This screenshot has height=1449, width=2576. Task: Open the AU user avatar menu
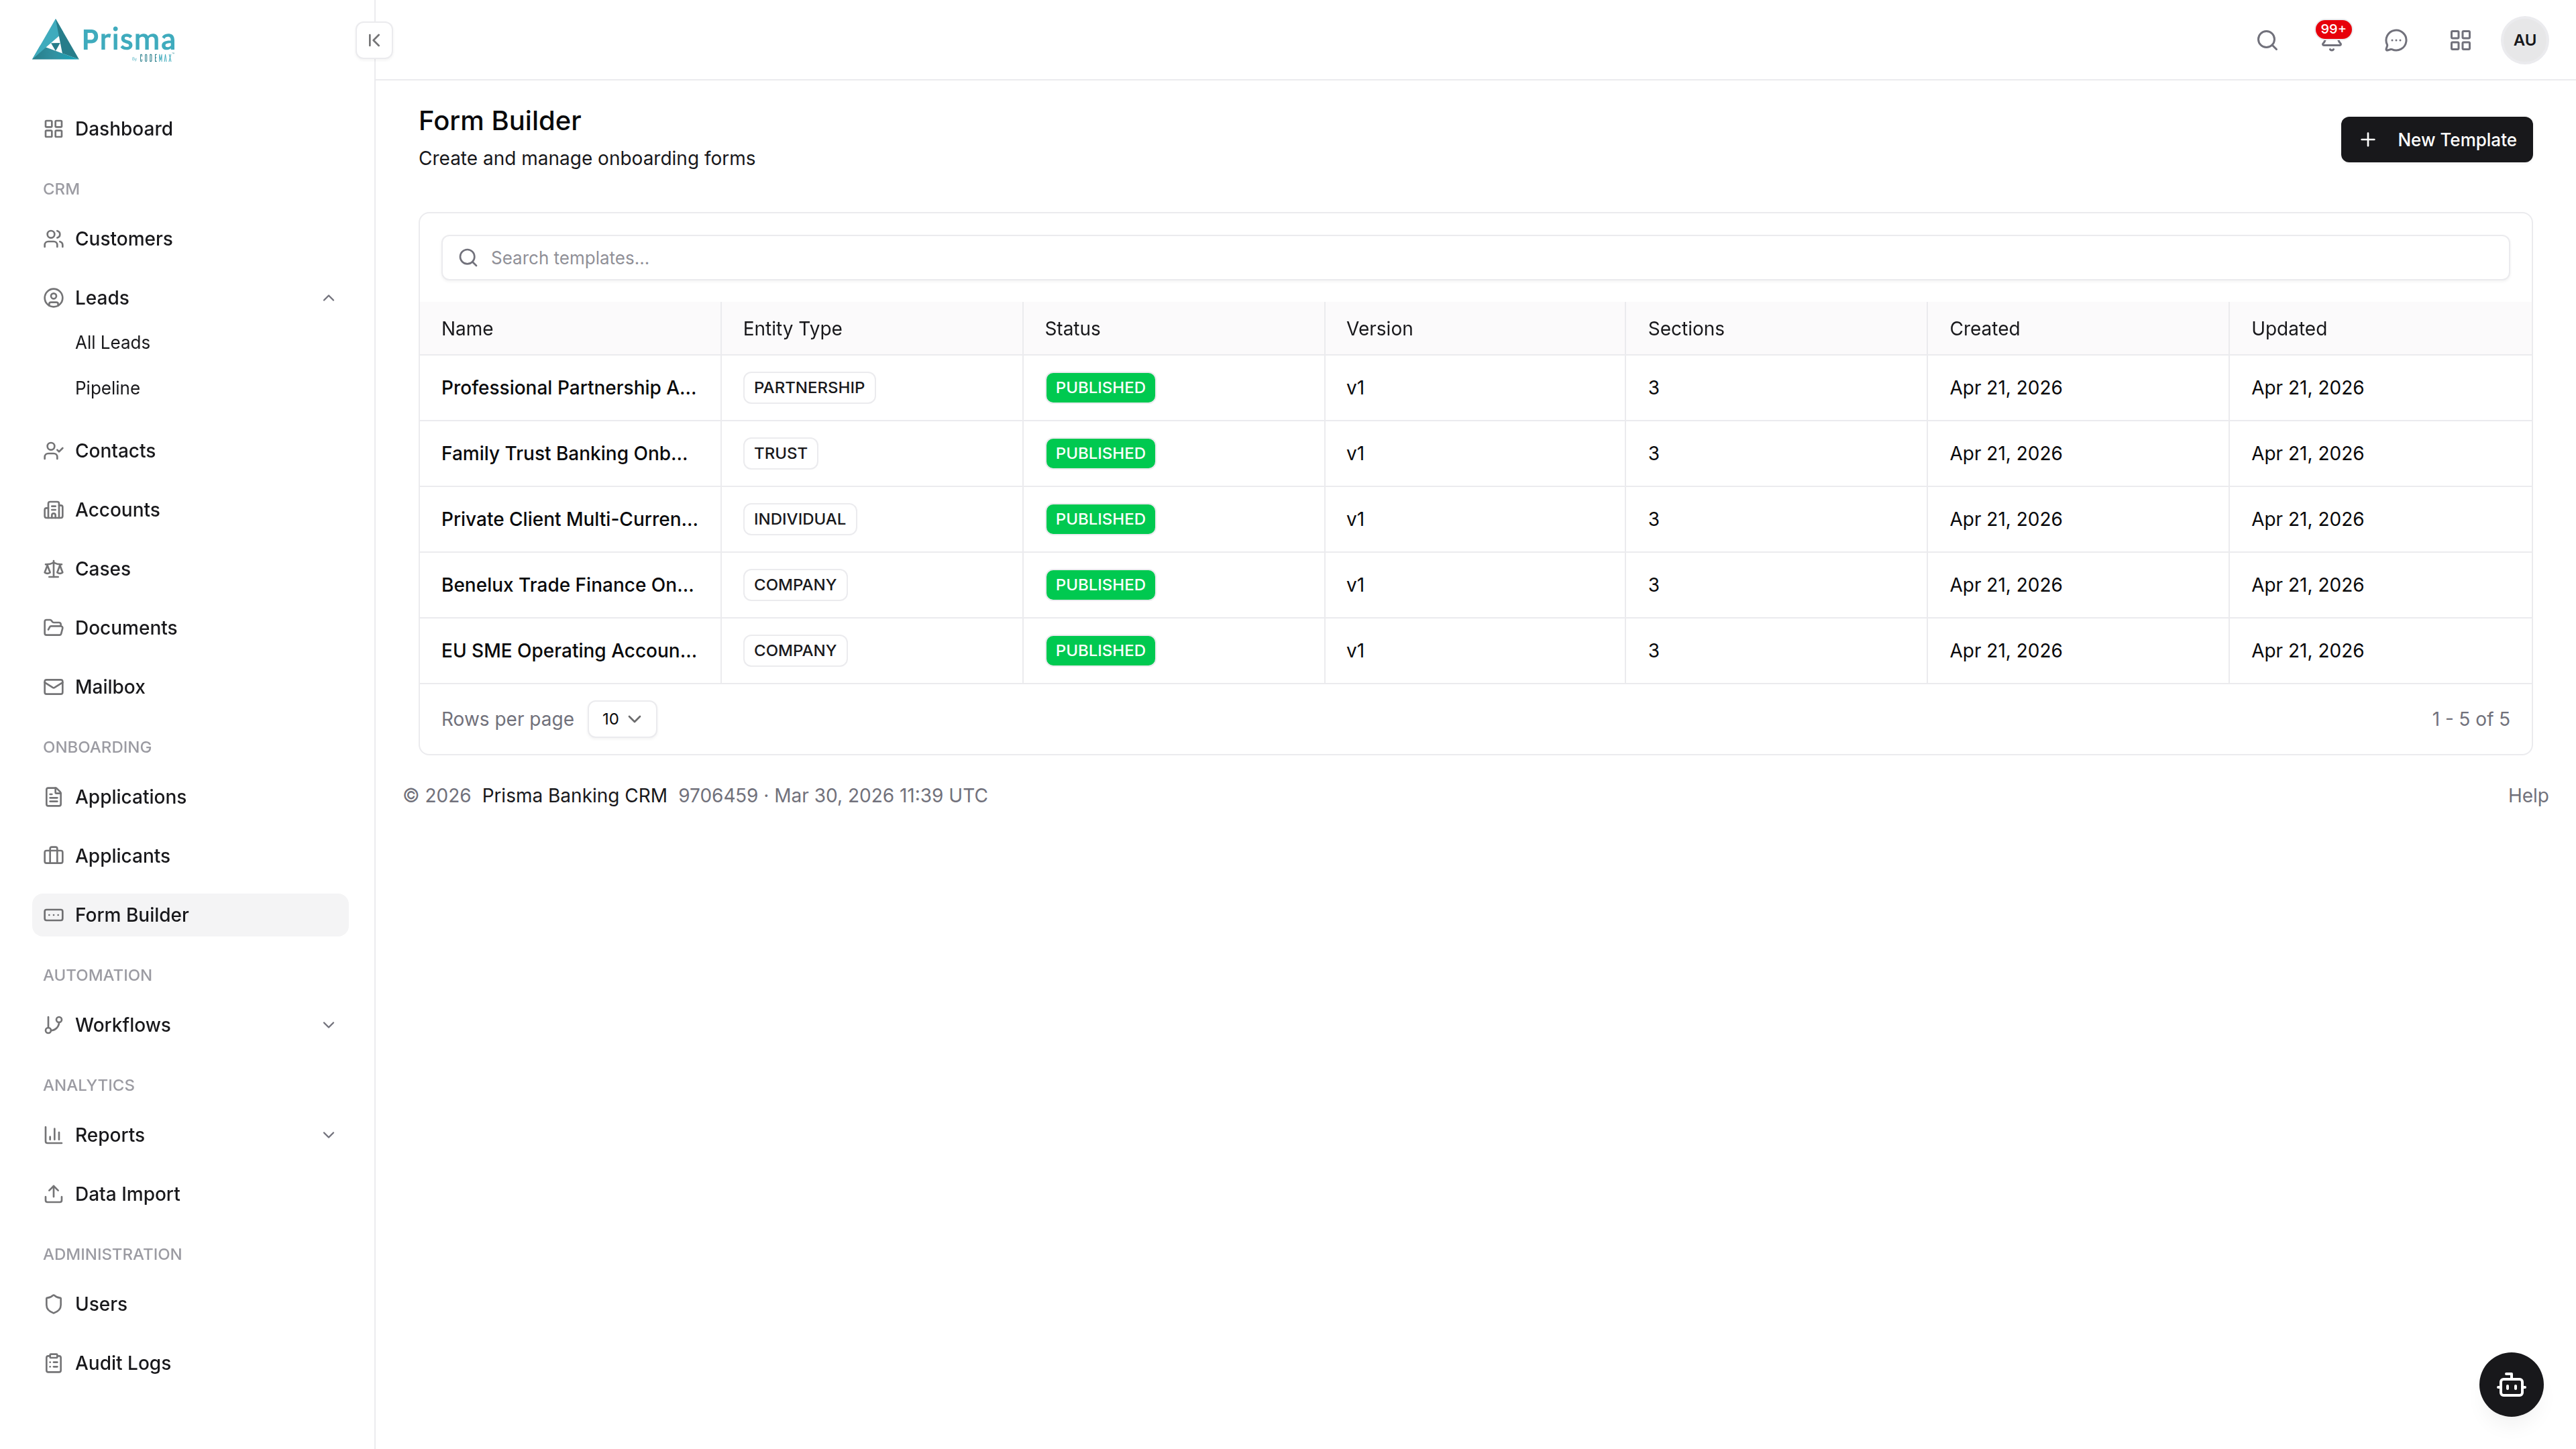pyautogui.click(x=2524, y=40)
